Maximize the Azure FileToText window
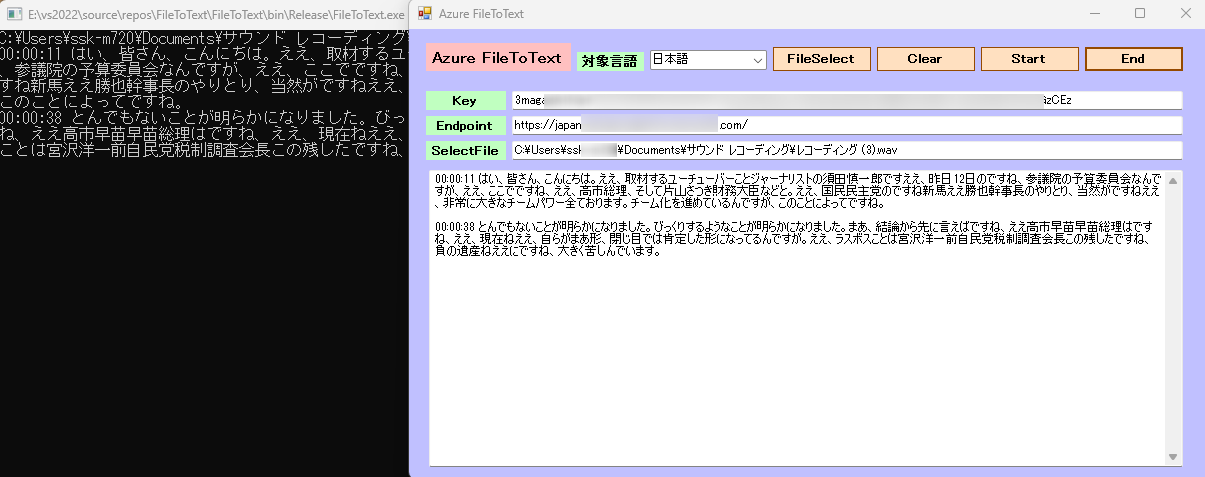The image size is (1205, 477). (x=1139, y=14)
